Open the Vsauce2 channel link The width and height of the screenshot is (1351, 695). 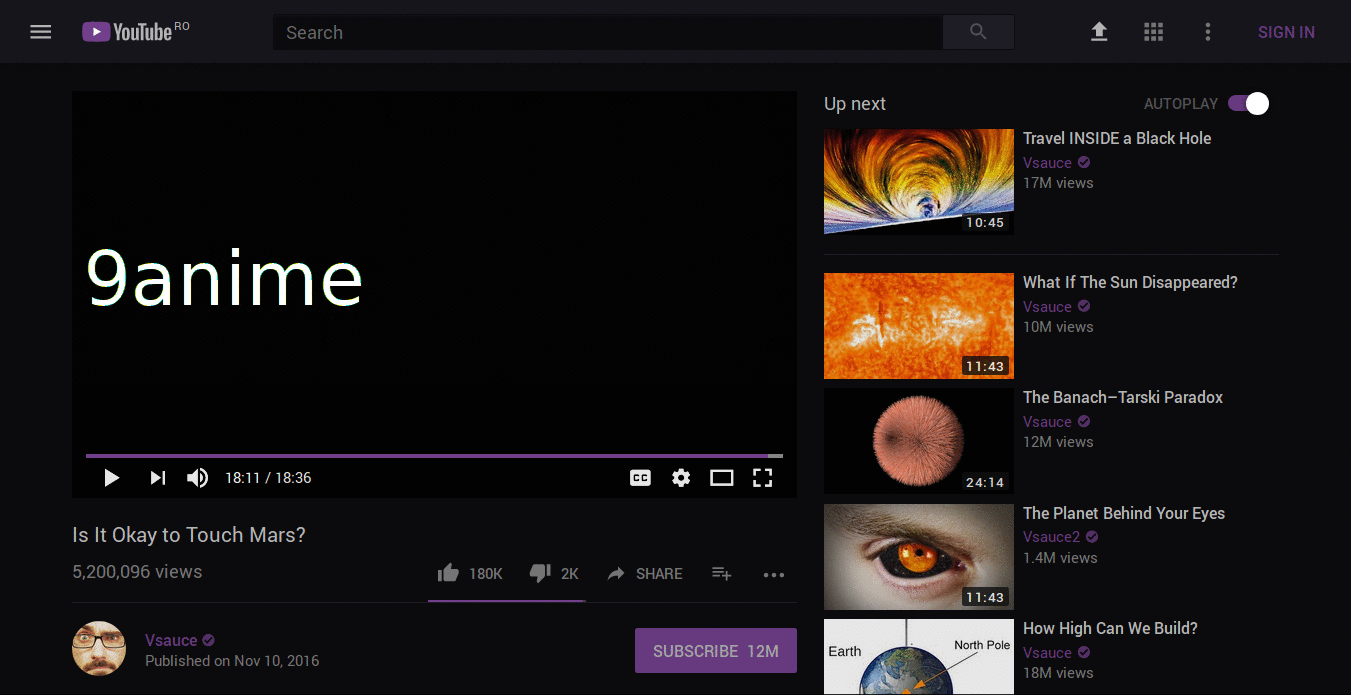[x=1051, y=537]
